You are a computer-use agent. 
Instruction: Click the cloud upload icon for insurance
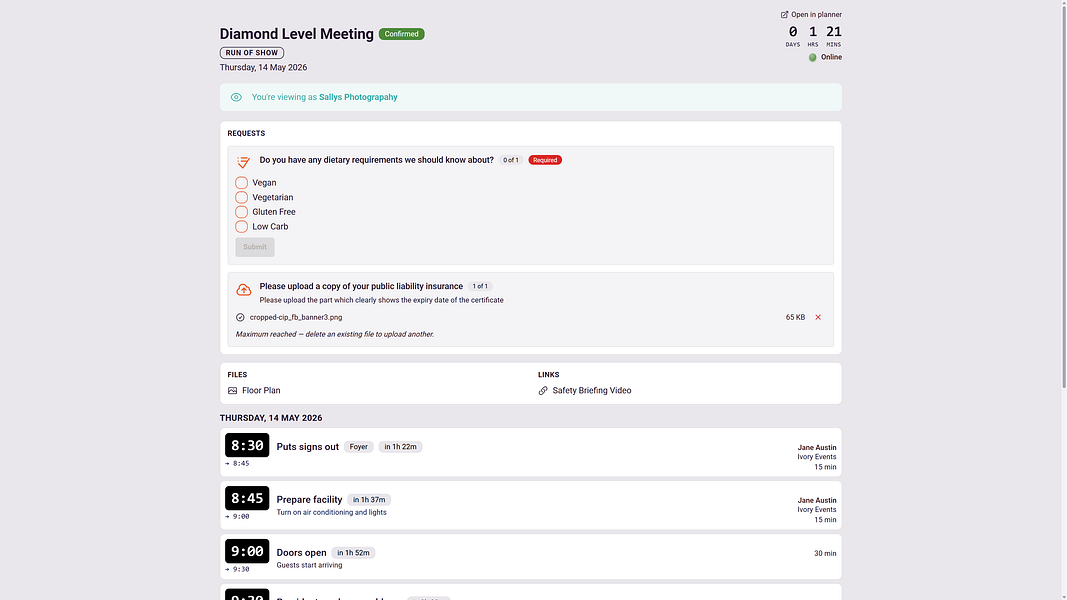coord(244,290)
